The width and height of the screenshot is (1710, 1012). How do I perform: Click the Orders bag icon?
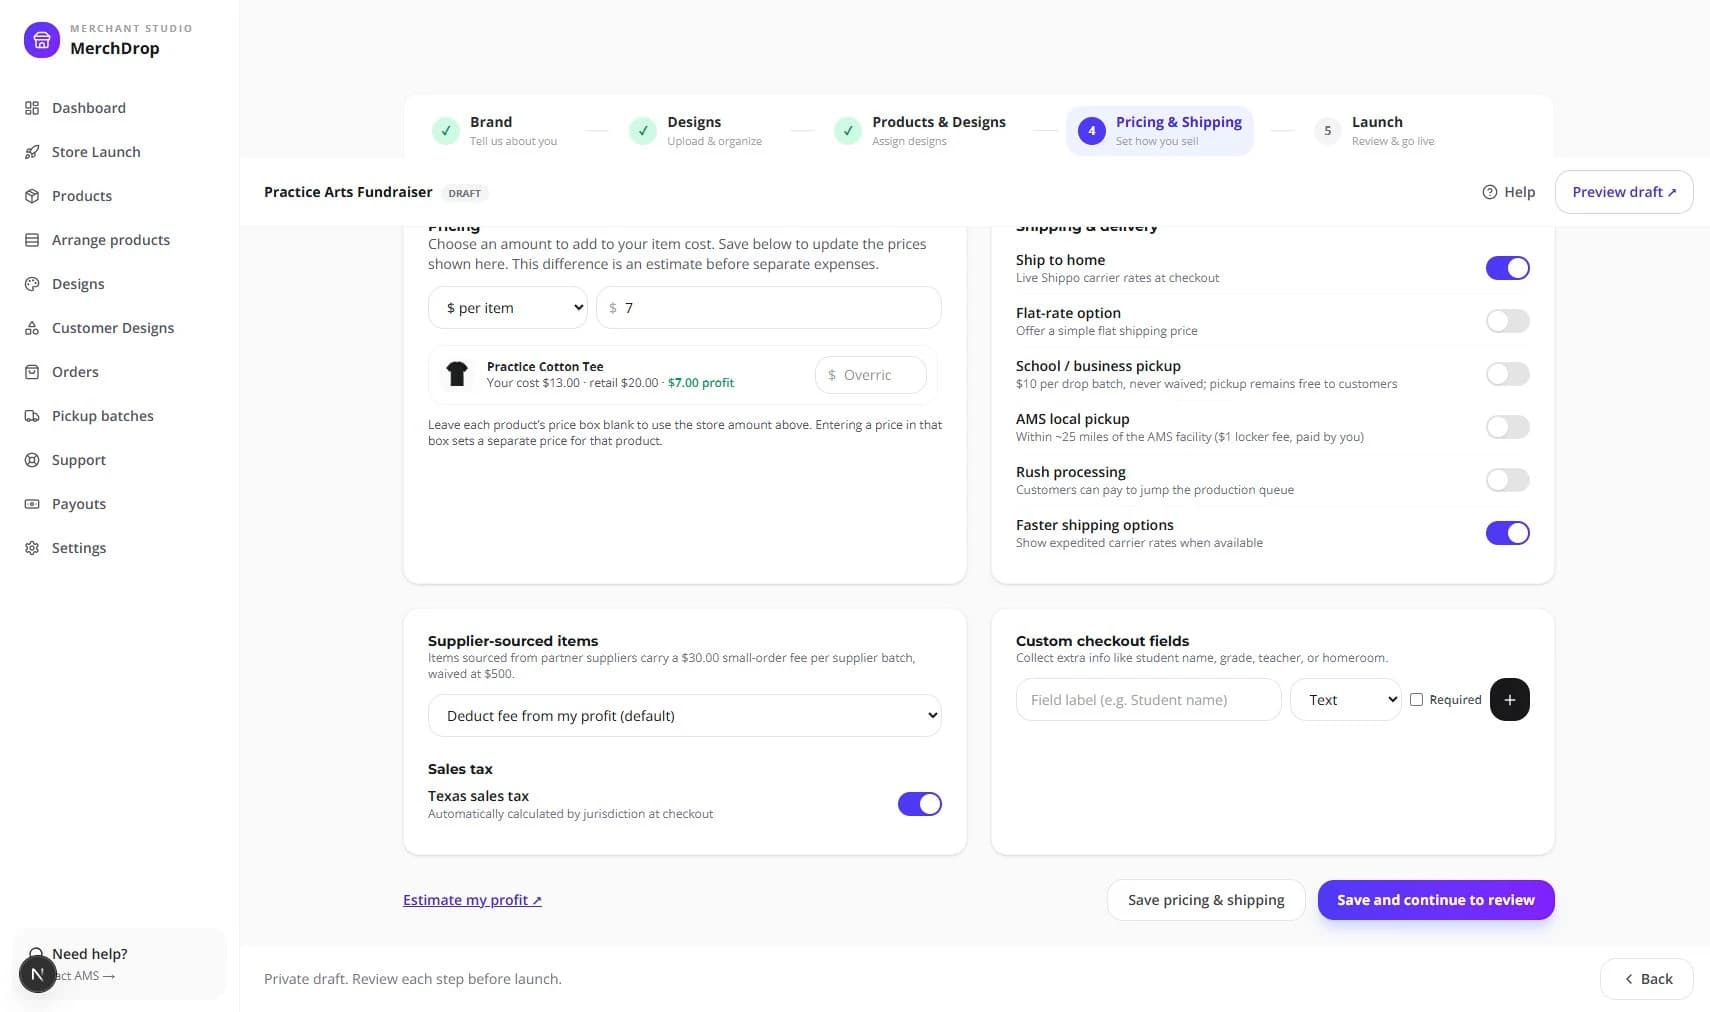[x=32, y=372]
